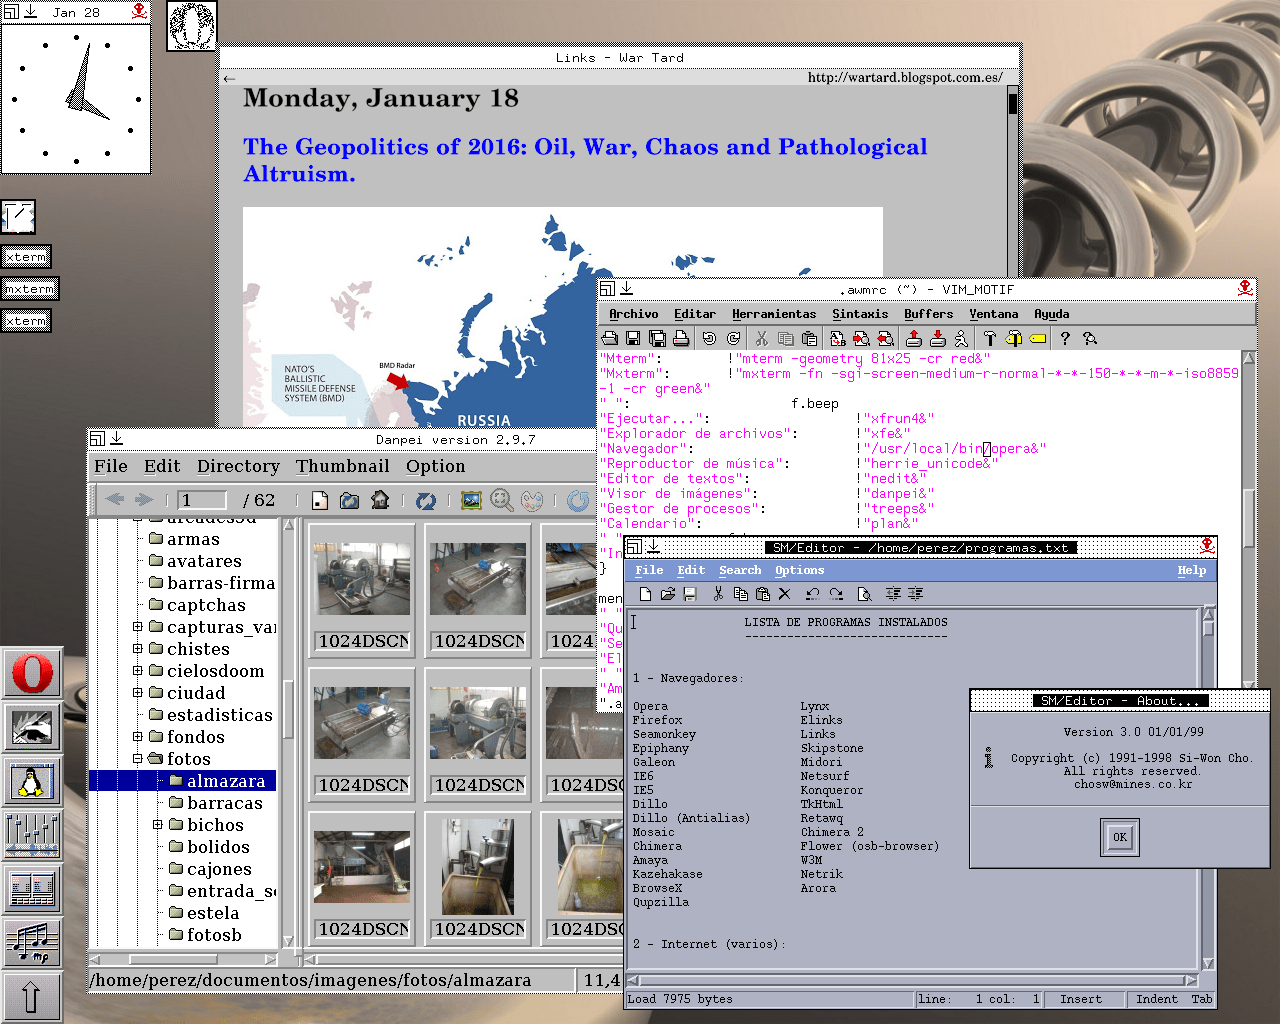Expand the bichos subfolder node
This screenshot has width=1280, height=1024.
[158, 825]
